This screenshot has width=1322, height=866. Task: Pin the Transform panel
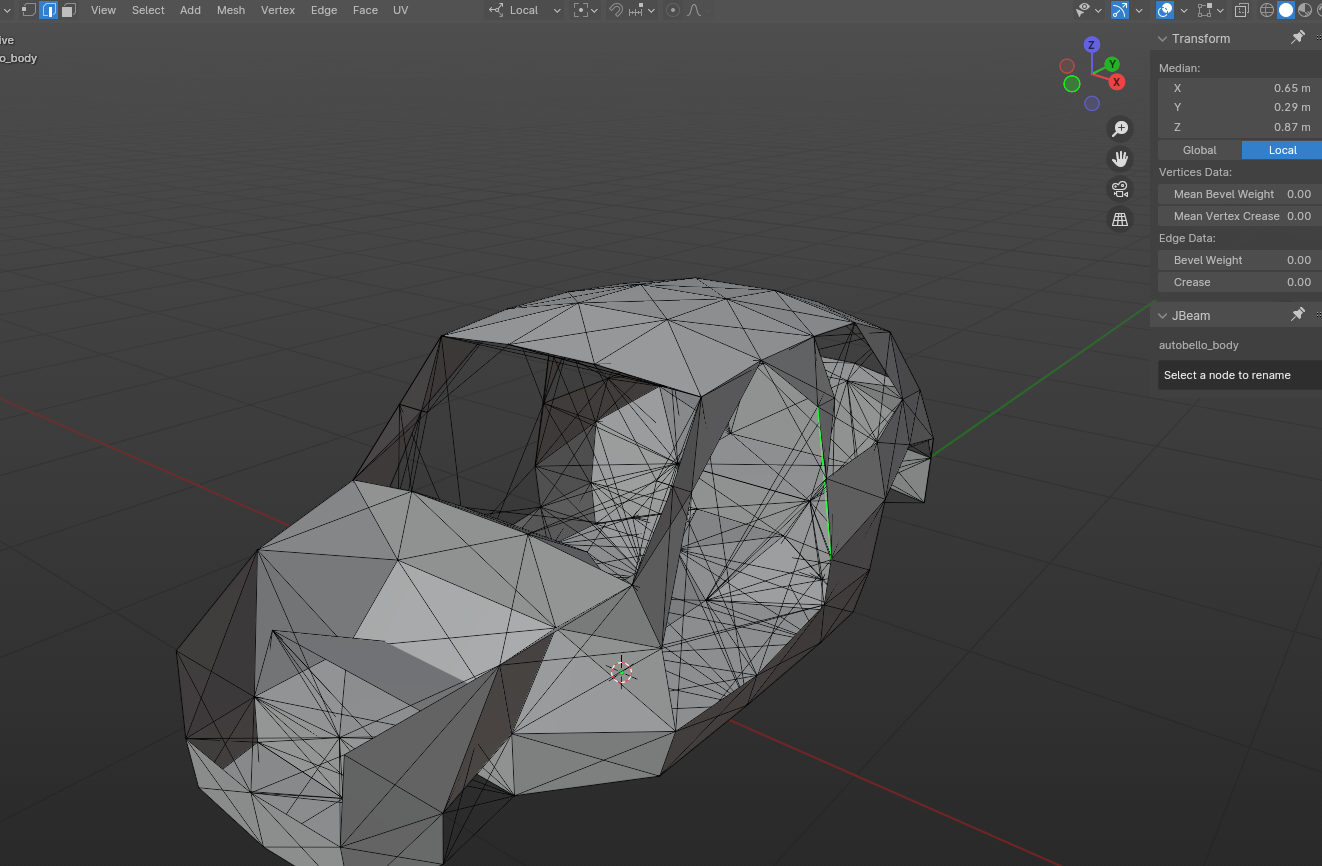1297,38
